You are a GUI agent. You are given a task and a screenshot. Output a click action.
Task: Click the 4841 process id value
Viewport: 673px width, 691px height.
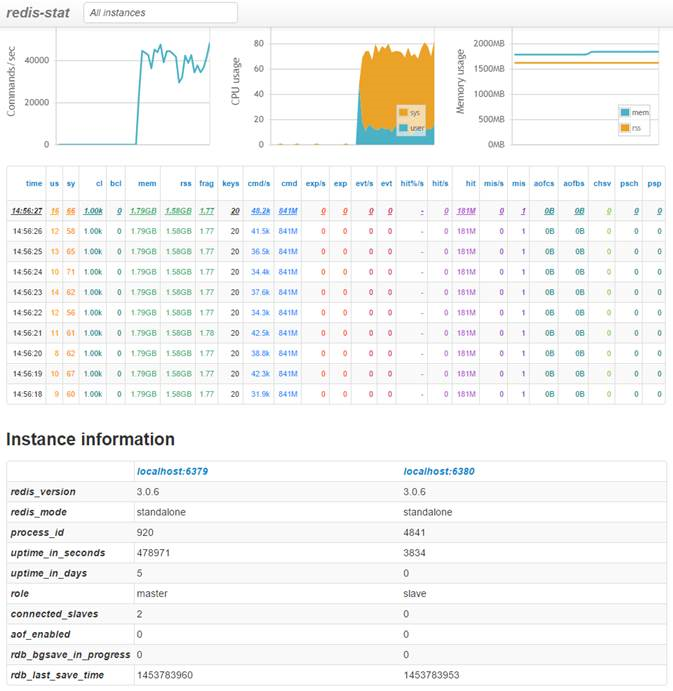414,532
